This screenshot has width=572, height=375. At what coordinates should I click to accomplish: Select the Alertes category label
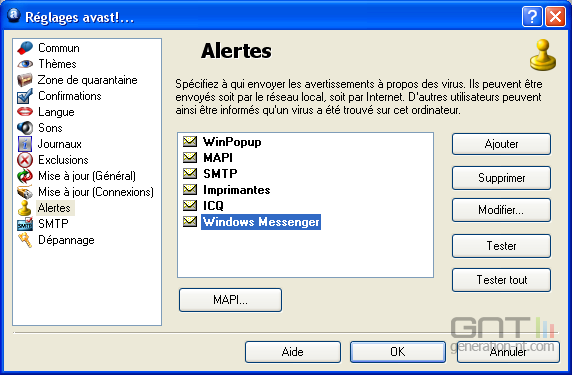coord(54,208)
